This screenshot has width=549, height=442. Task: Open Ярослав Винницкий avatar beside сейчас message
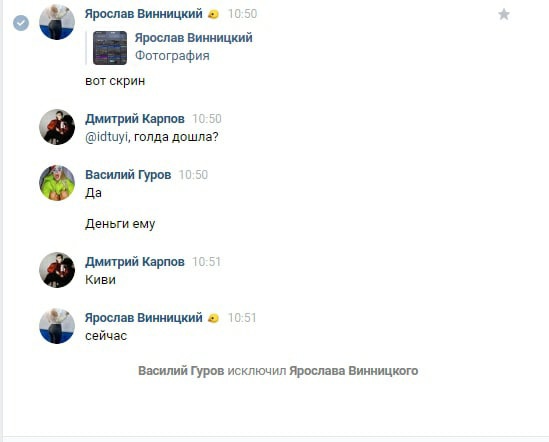(x=57, y=326)
